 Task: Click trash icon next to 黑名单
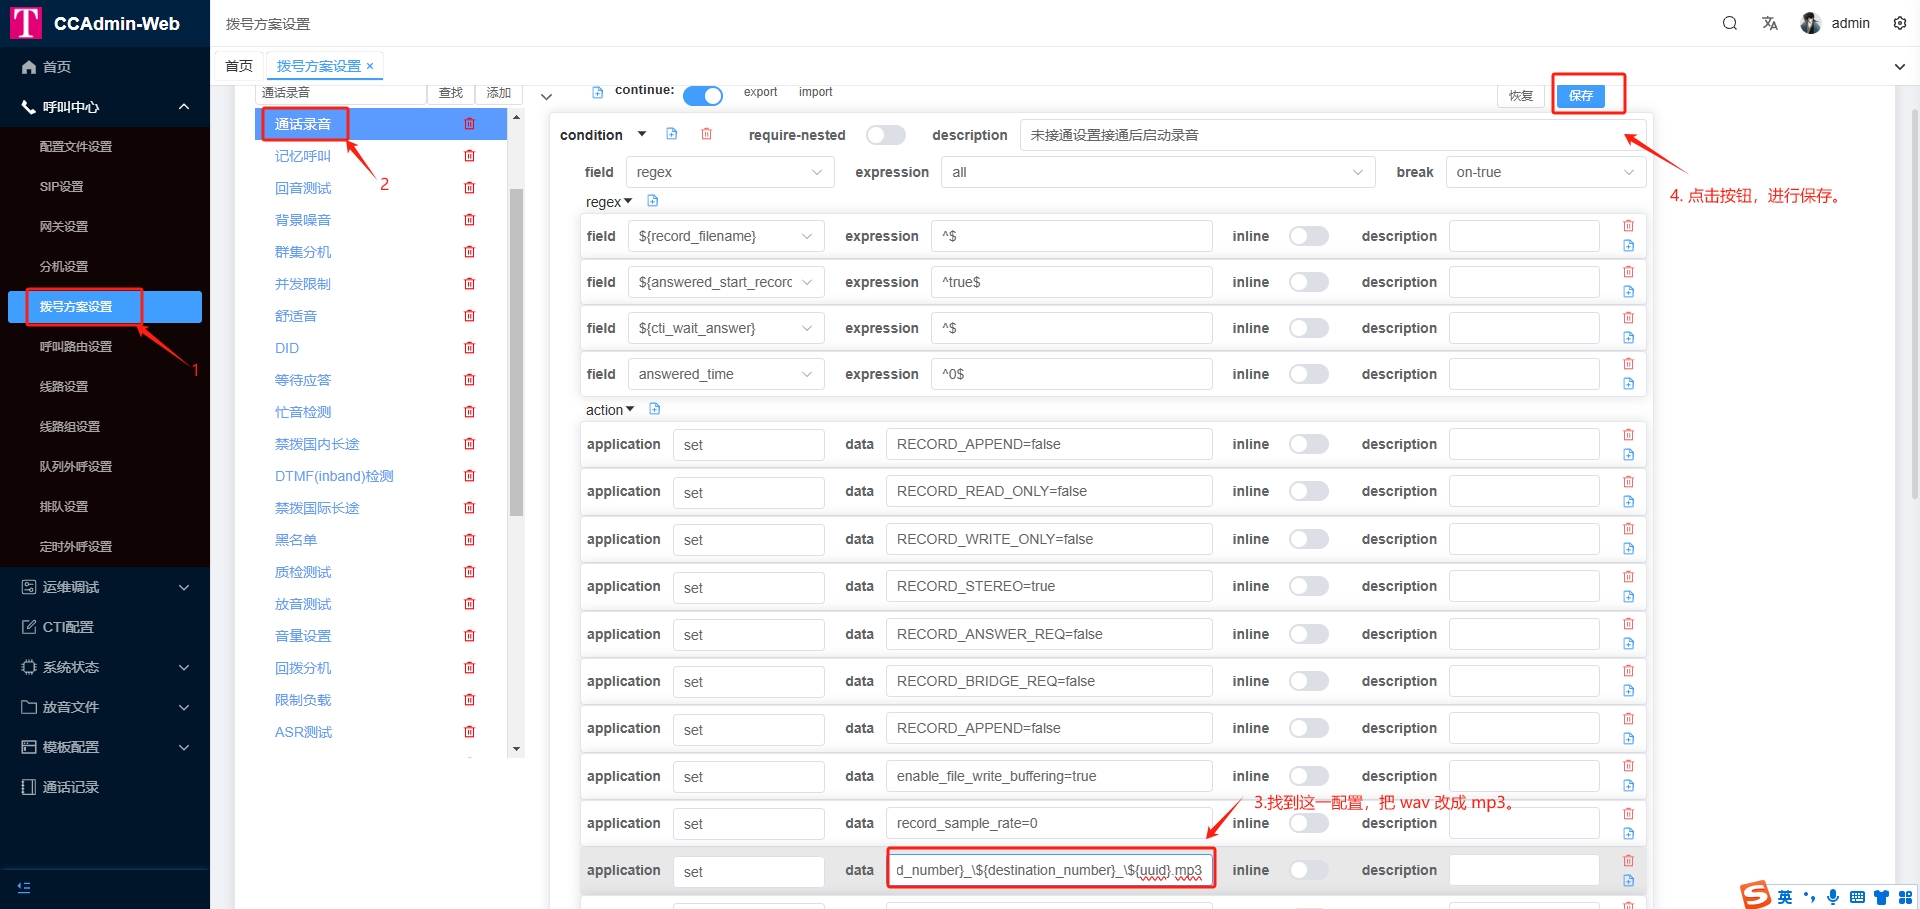[469, 540]
